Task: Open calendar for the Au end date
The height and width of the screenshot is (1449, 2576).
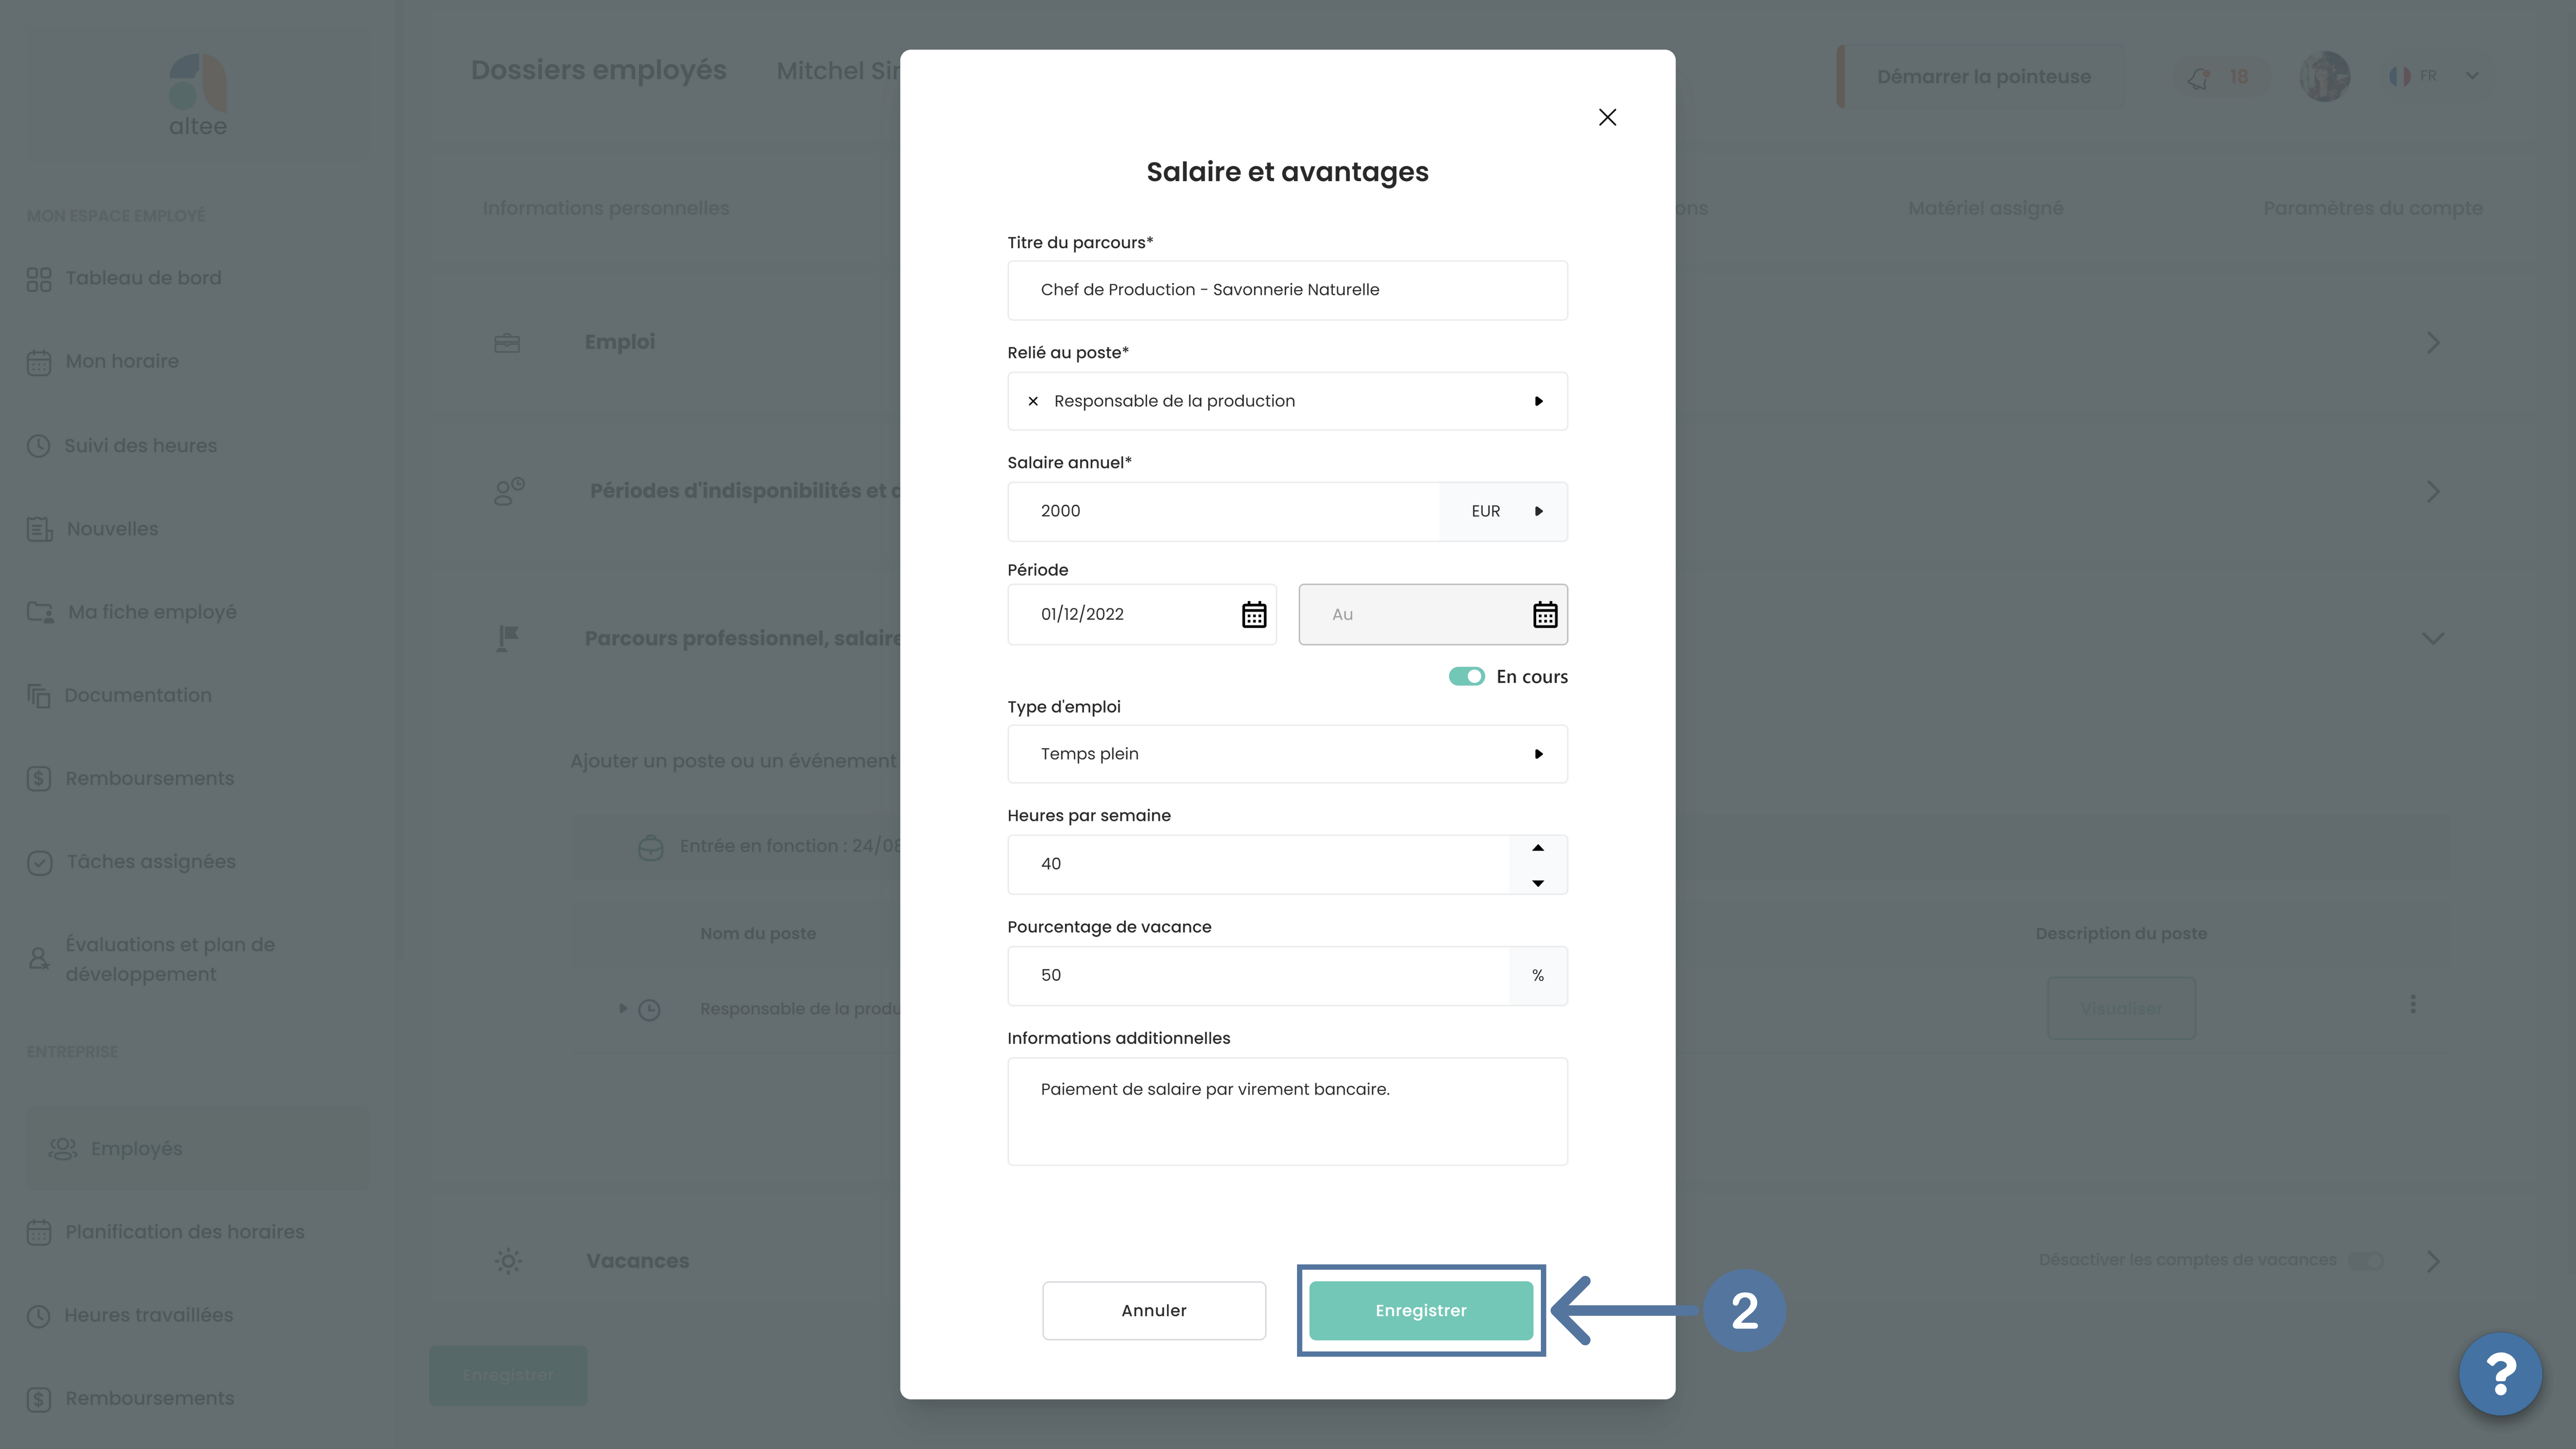Action: click(1545, 614)
